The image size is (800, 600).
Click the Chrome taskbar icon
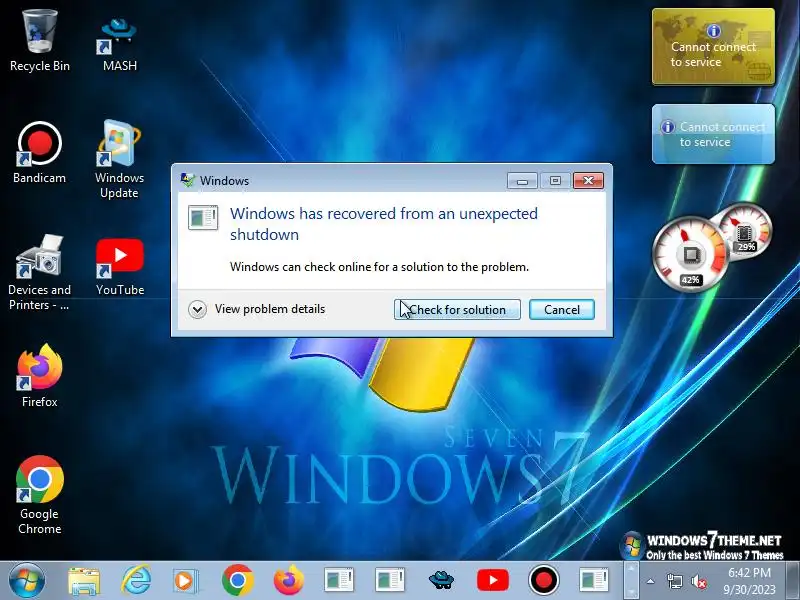237,581
